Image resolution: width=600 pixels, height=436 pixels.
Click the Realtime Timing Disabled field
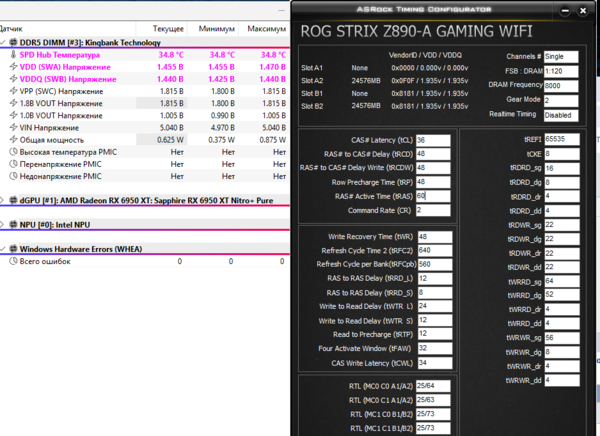561,115
